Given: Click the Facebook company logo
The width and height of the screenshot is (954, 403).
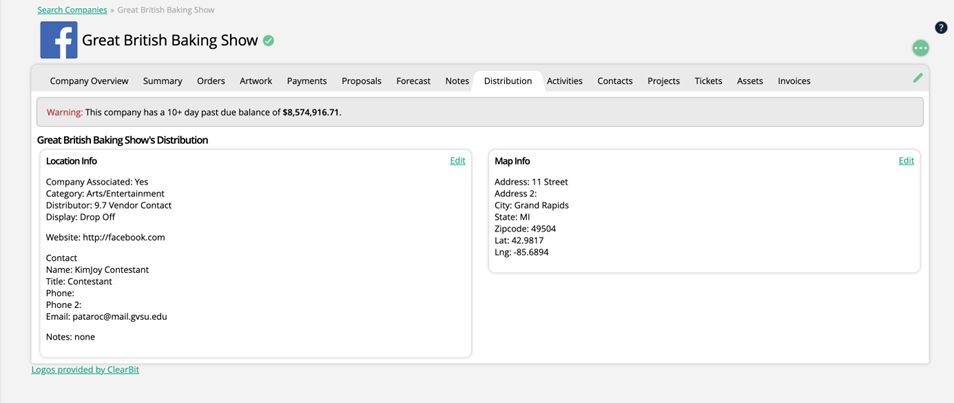Looking at the screenshot, I should pos(59,40).
